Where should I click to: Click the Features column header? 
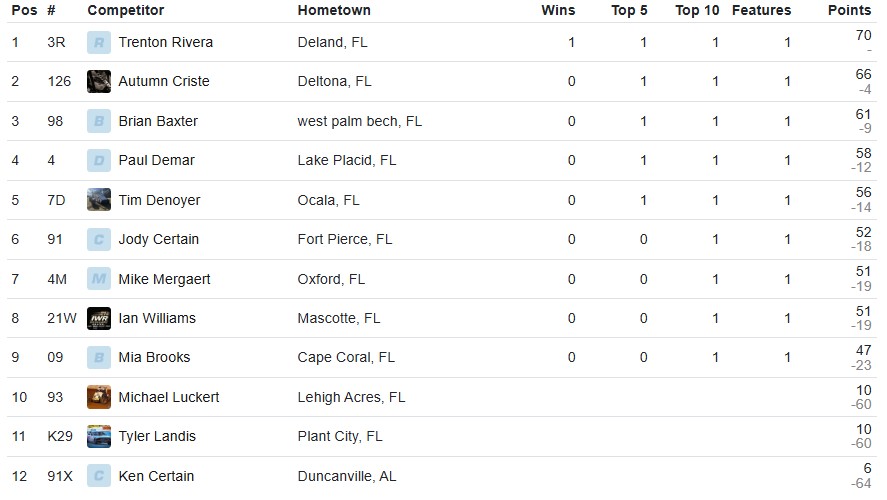(x=761, y=10)
